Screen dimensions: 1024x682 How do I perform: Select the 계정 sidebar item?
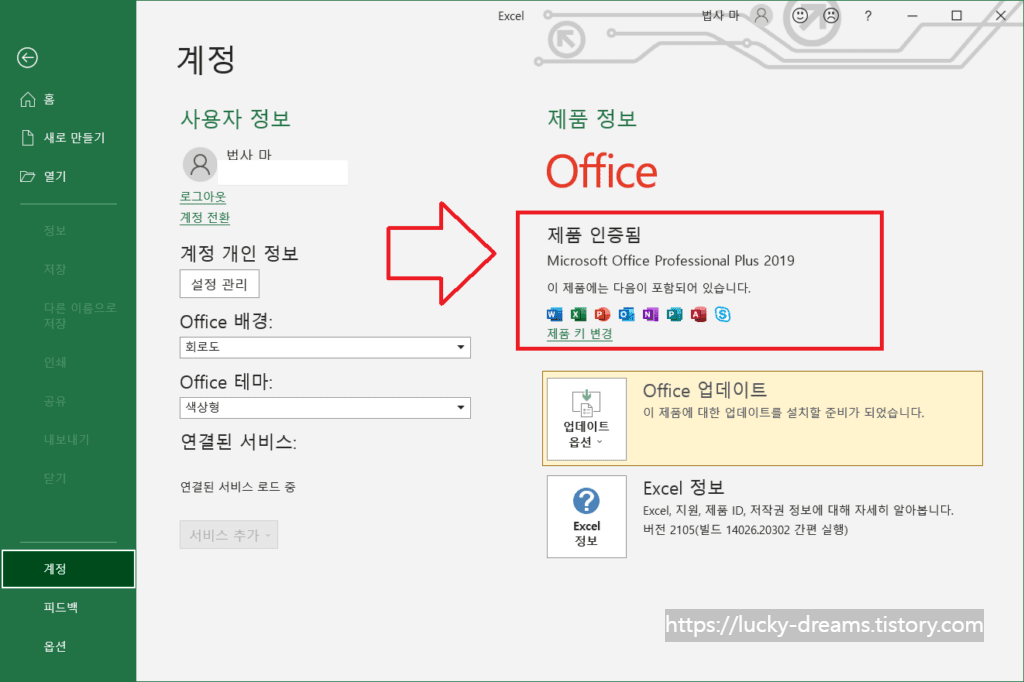point(68,568)
